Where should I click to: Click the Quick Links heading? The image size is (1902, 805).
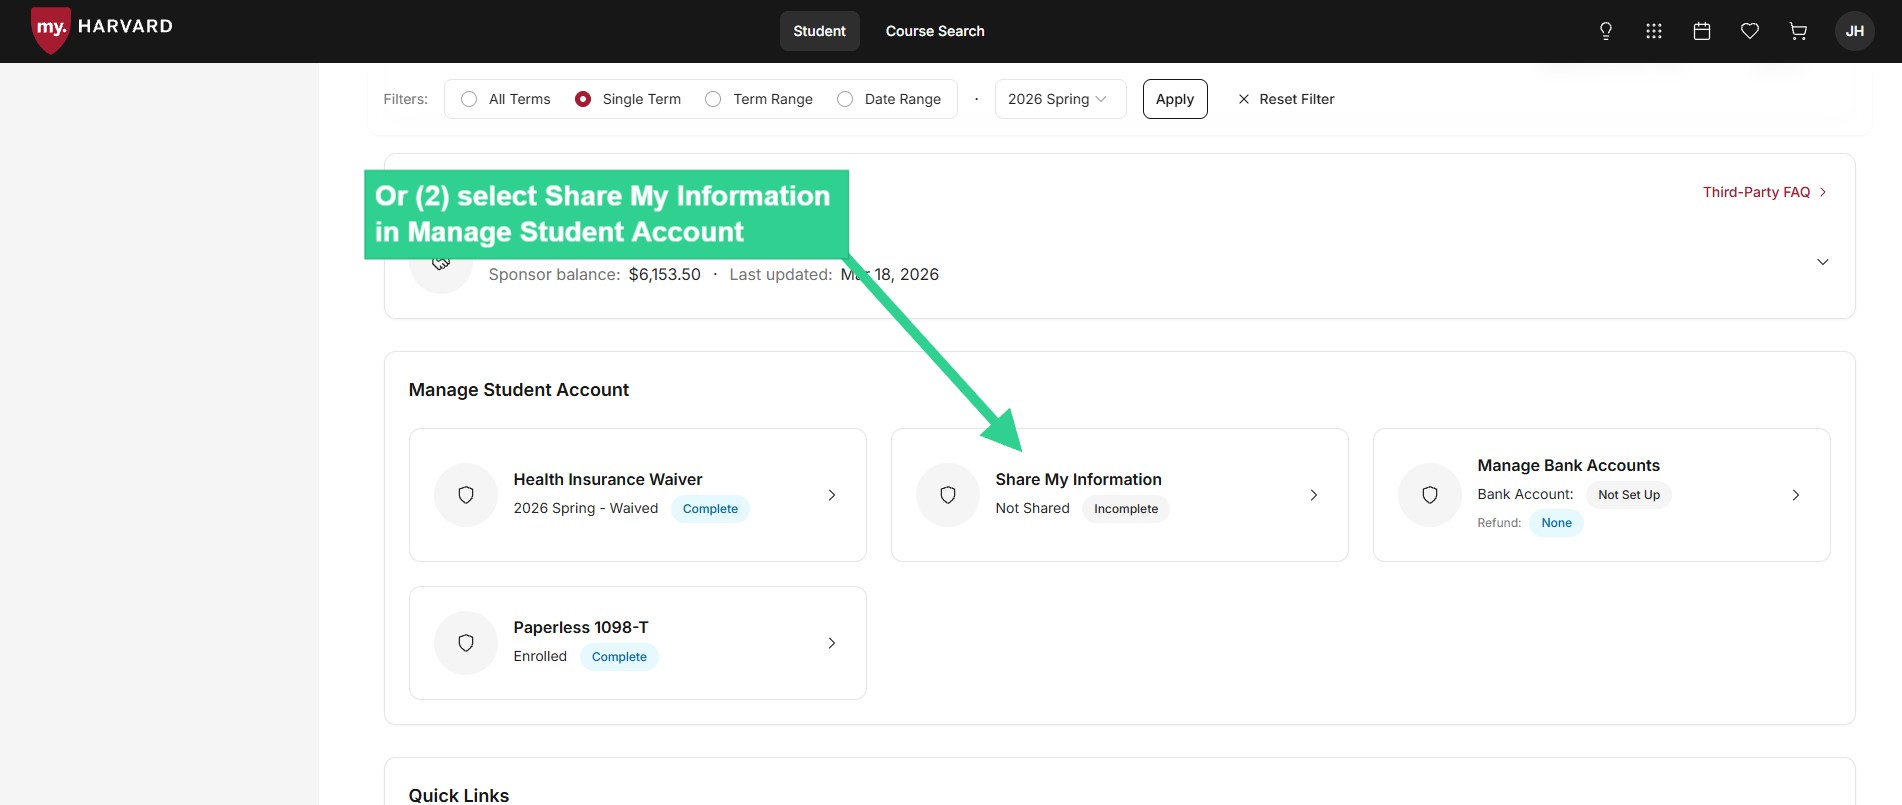(458, 796)
